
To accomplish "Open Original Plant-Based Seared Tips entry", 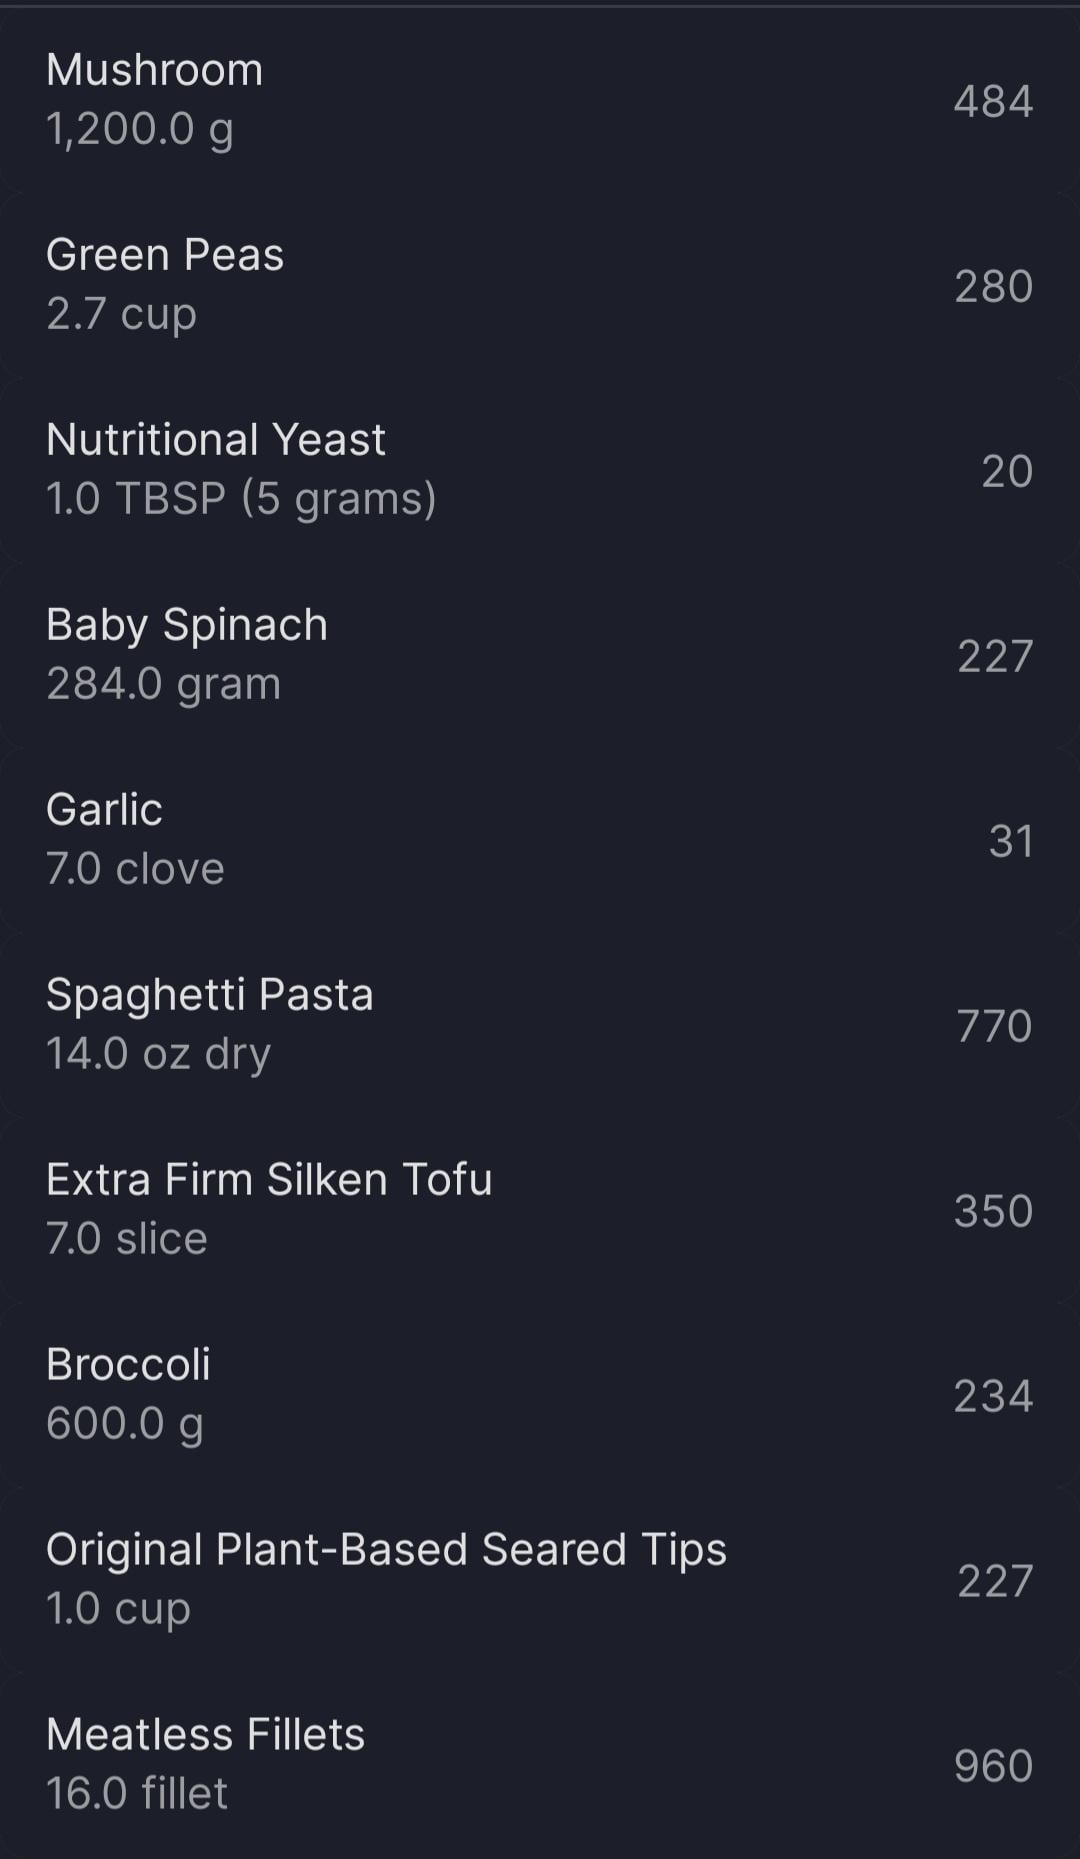I will tap(386, 1550).
